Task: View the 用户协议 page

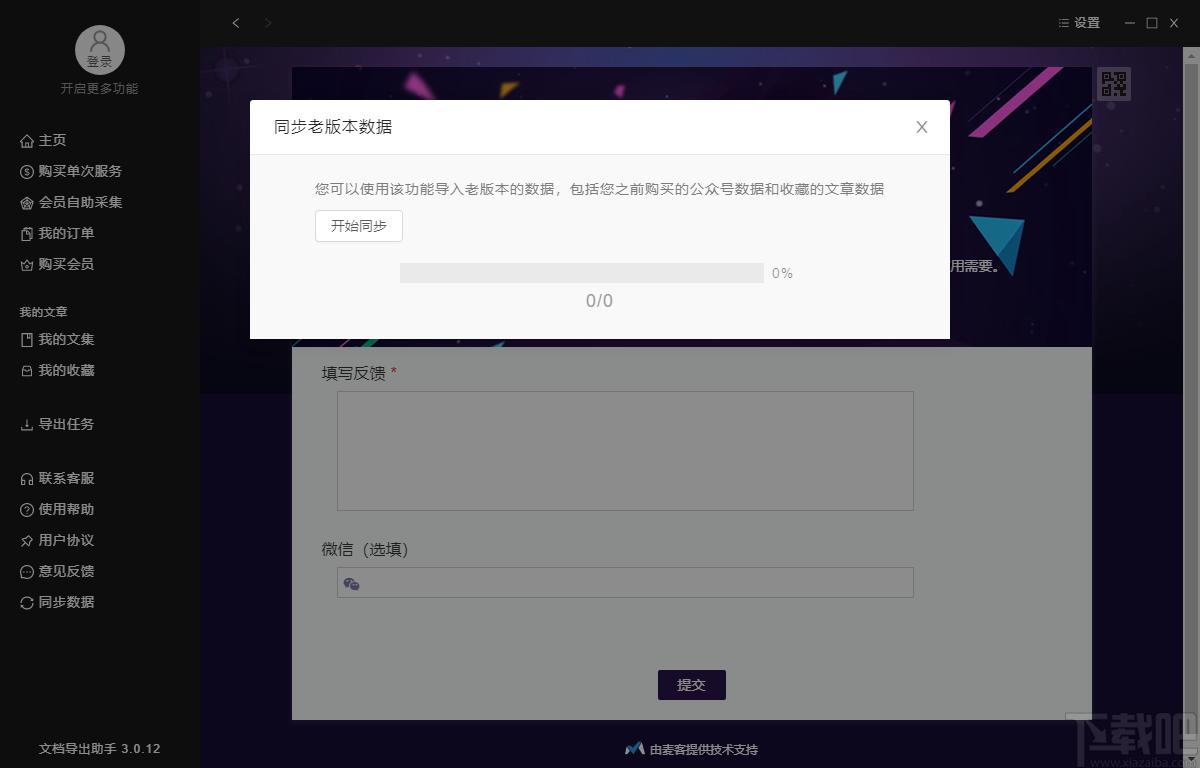Action: click(66, 541)
